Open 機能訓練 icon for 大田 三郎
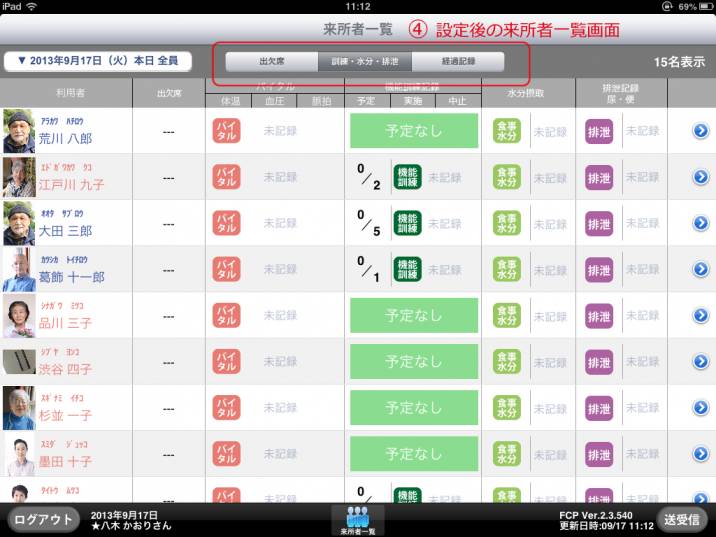This screenshot has height=537, width=716. click(407, 223)
